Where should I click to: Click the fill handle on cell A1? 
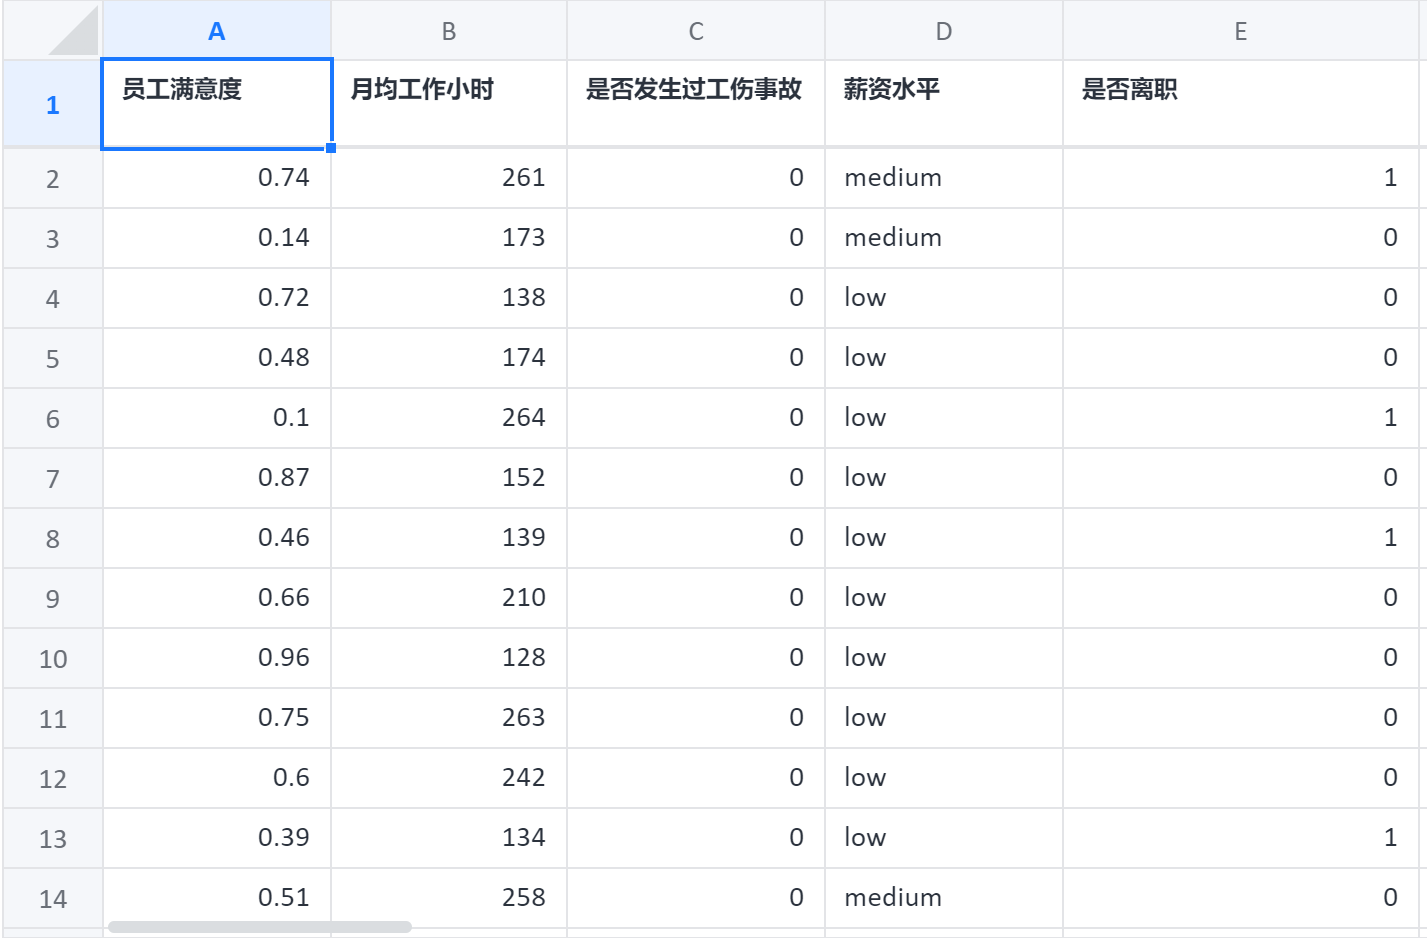pyautogui.click(x=330, y=149)
